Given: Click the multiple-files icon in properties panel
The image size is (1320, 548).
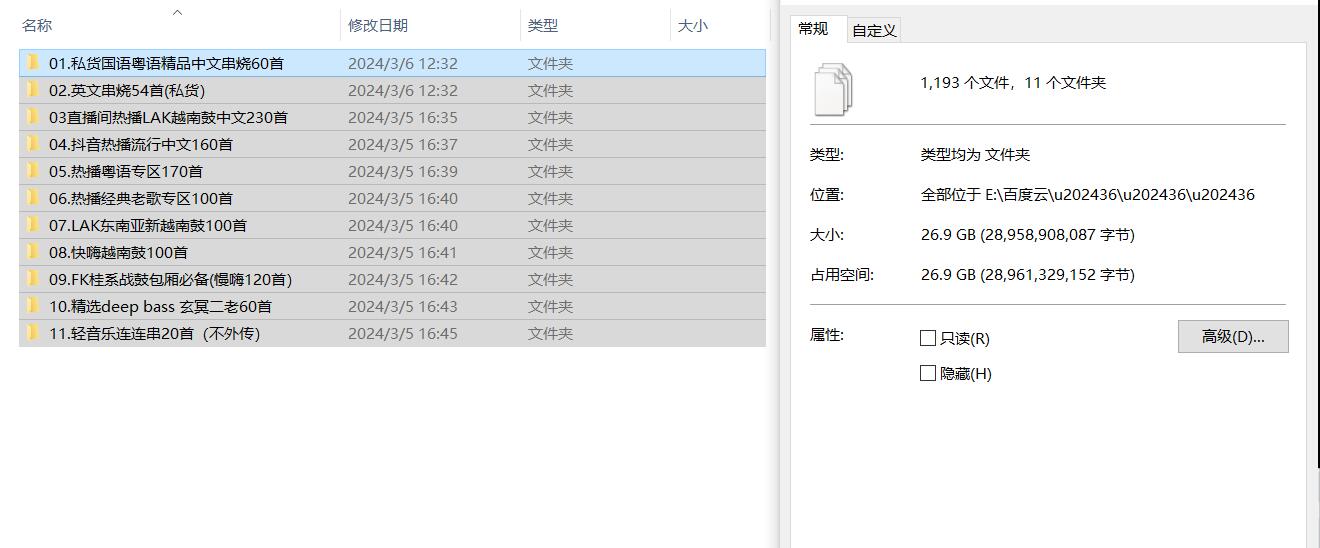Looking at the screenshot, I should (834, 88).
